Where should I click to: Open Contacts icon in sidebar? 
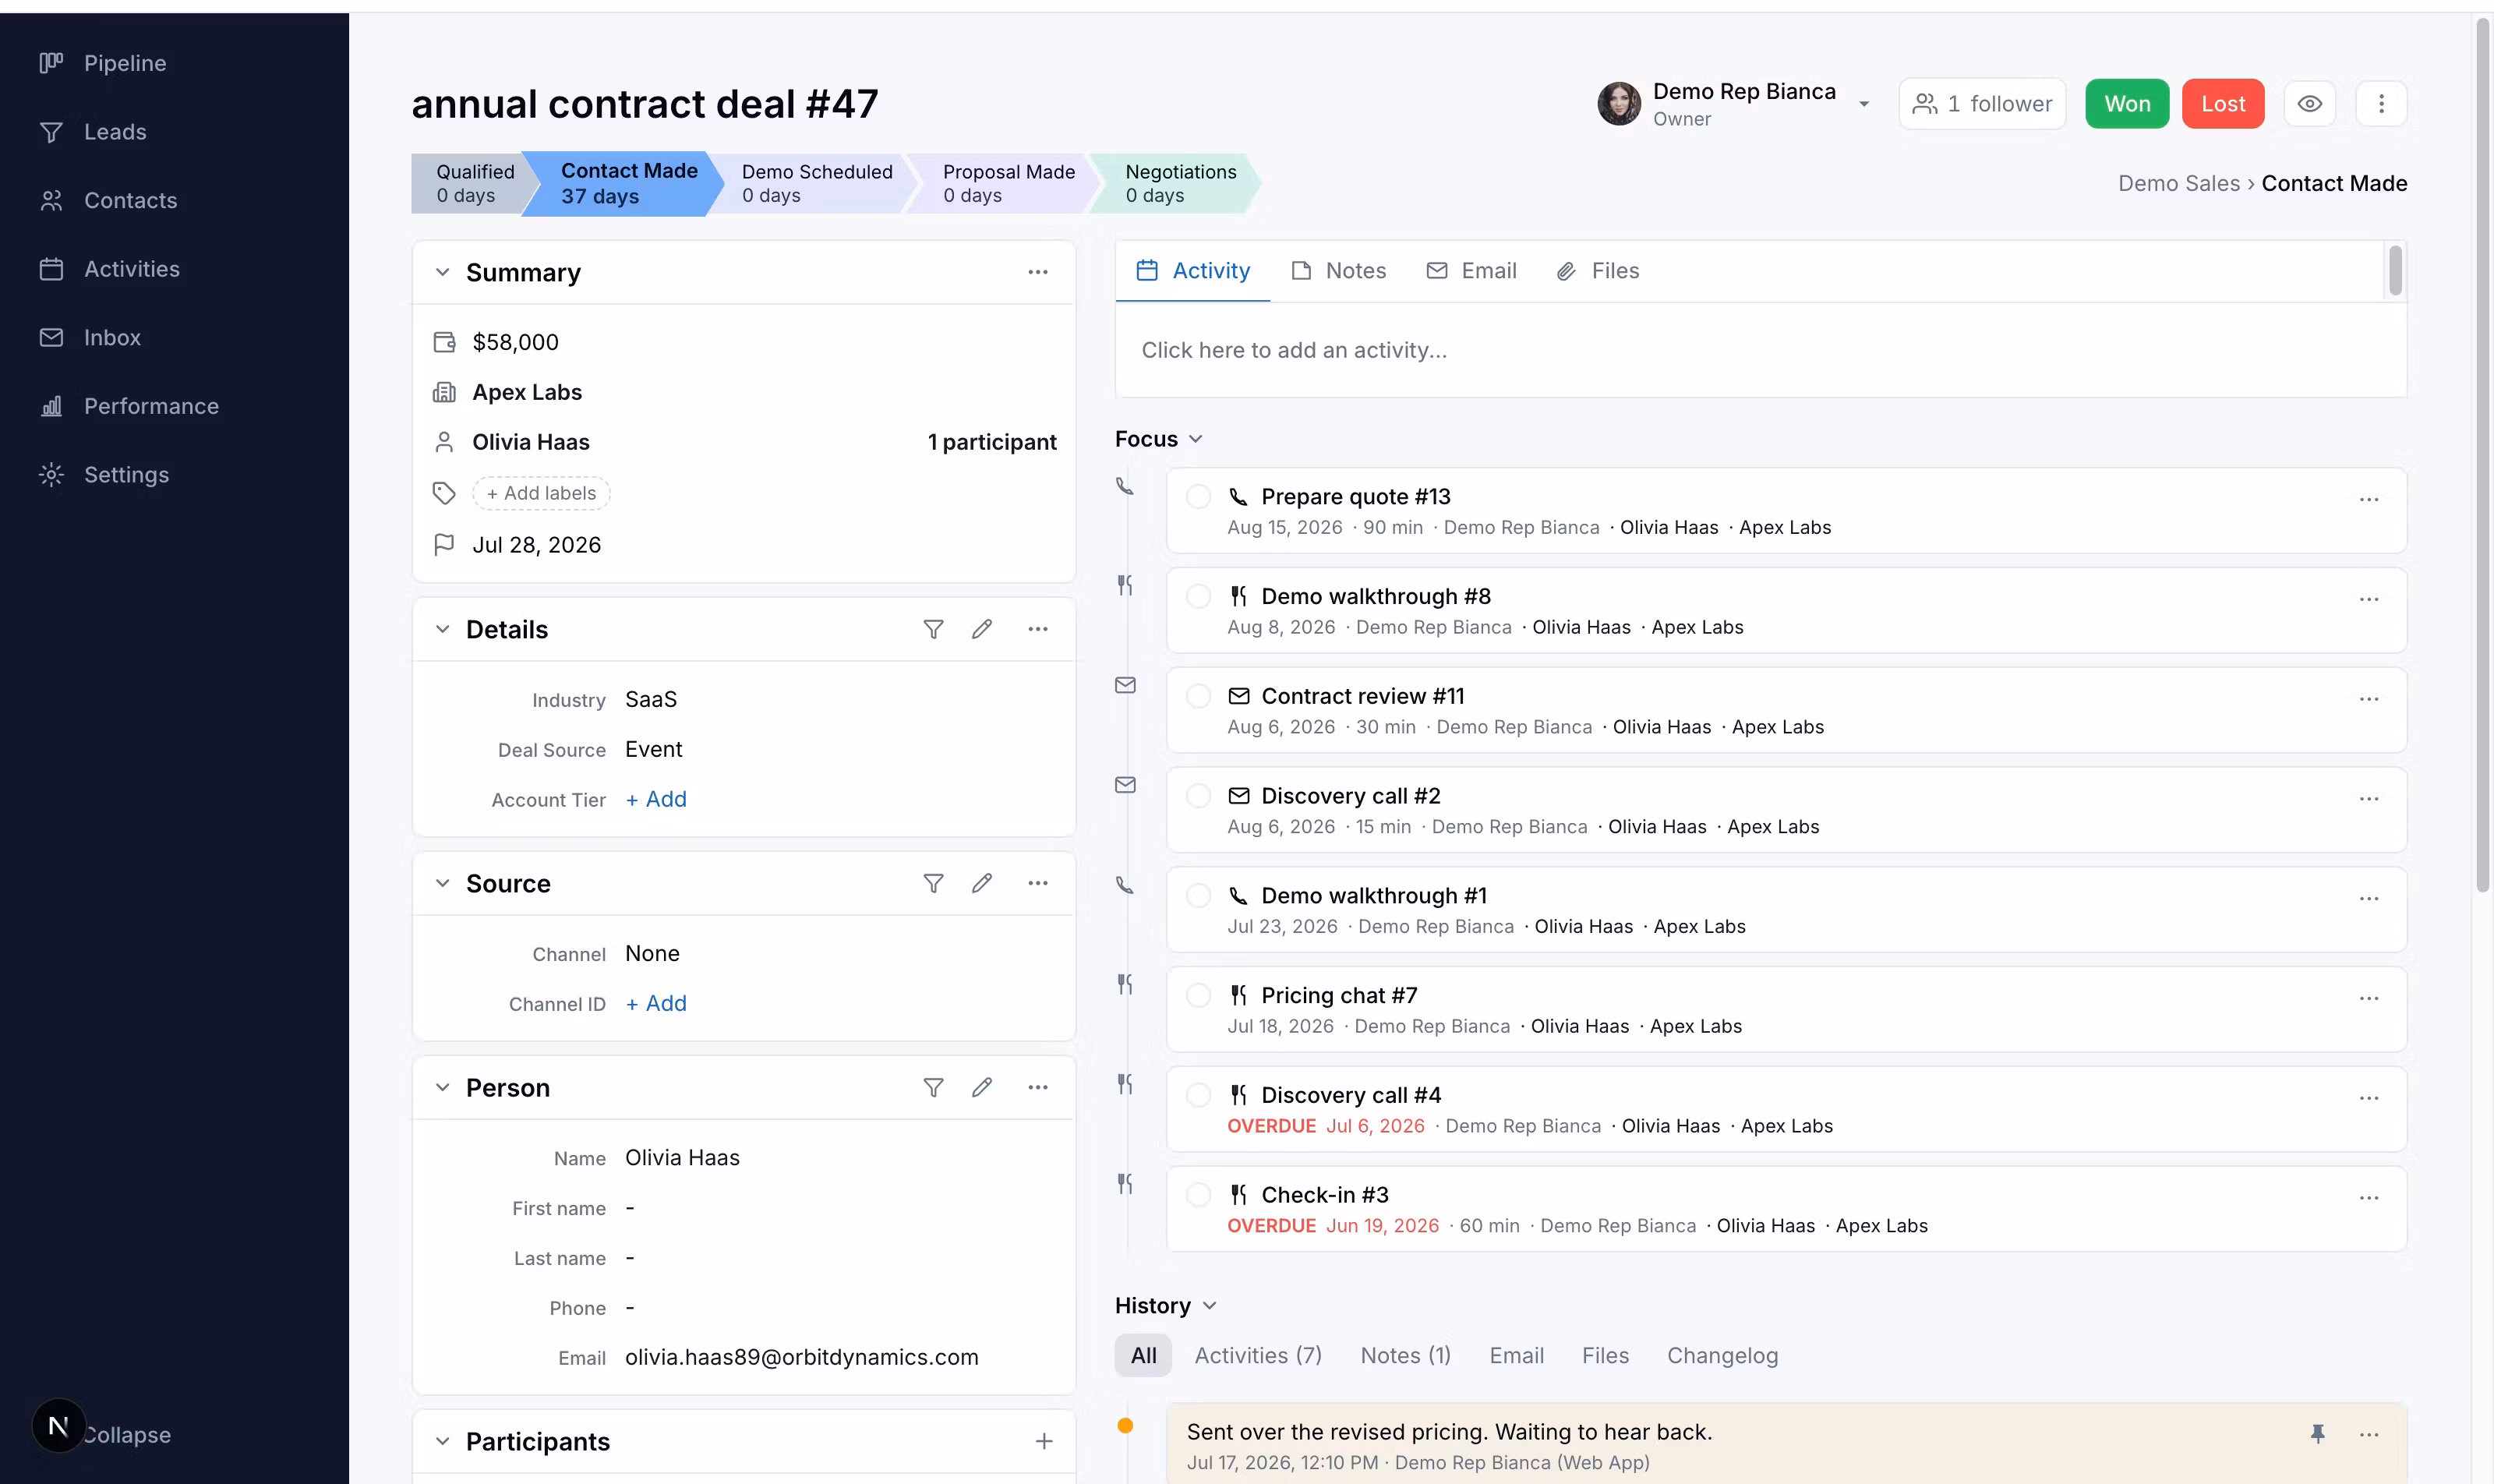tap(51, 200)
